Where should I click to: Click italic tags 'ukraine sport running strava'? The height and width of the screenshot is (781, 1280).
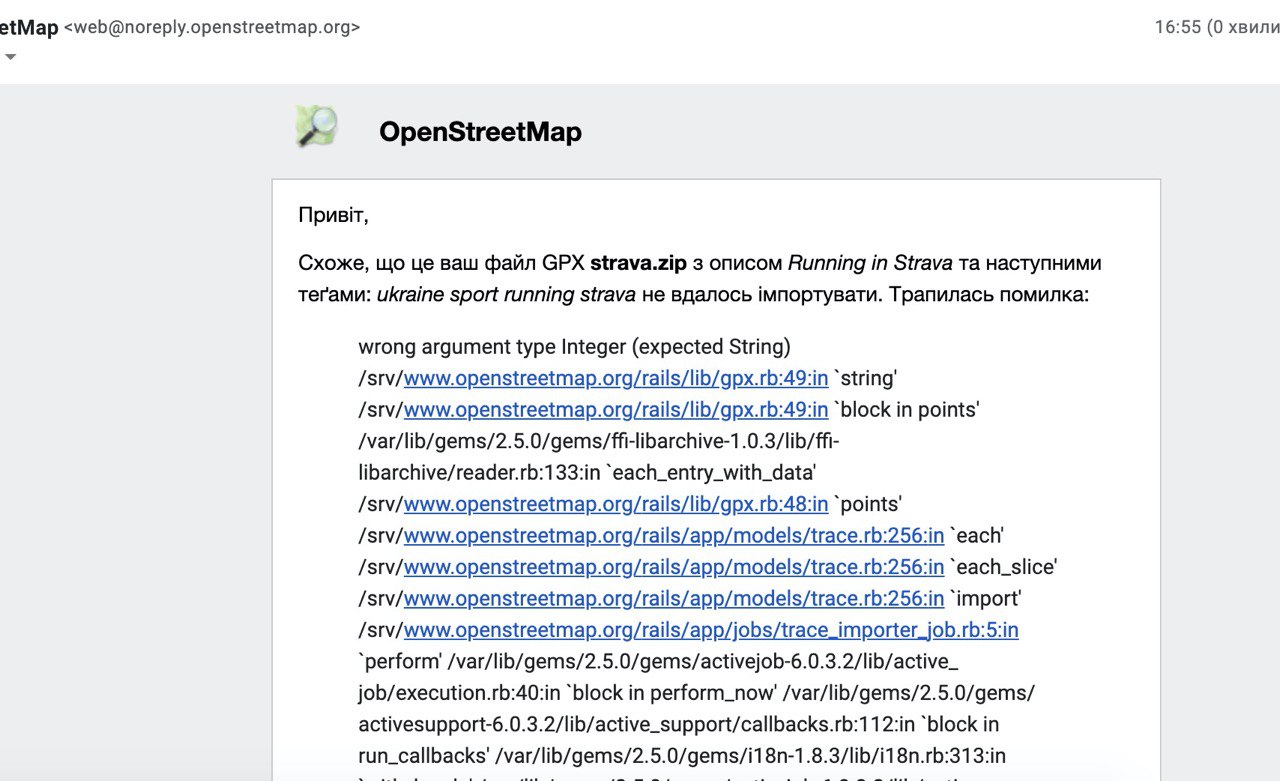506,295
